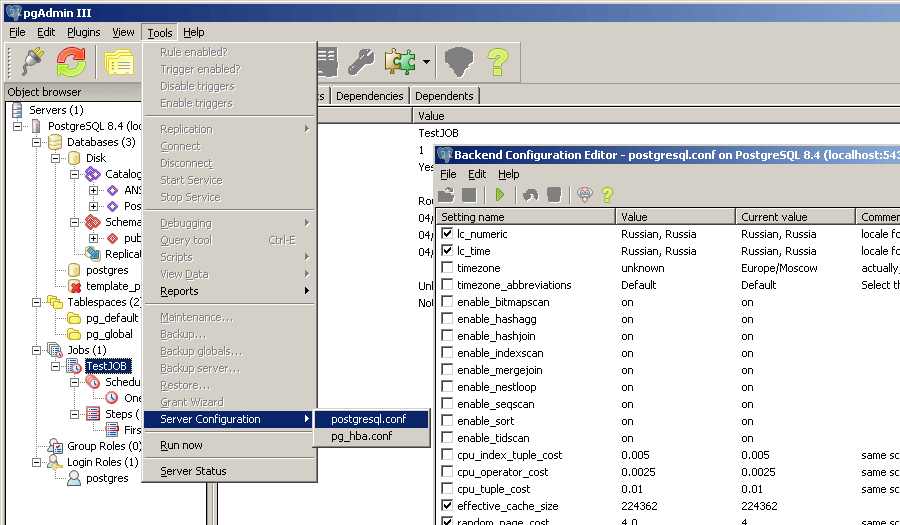900x525 pixels.
Task: Check the enable_seqscan checkbox
Action: pos(447,403)
